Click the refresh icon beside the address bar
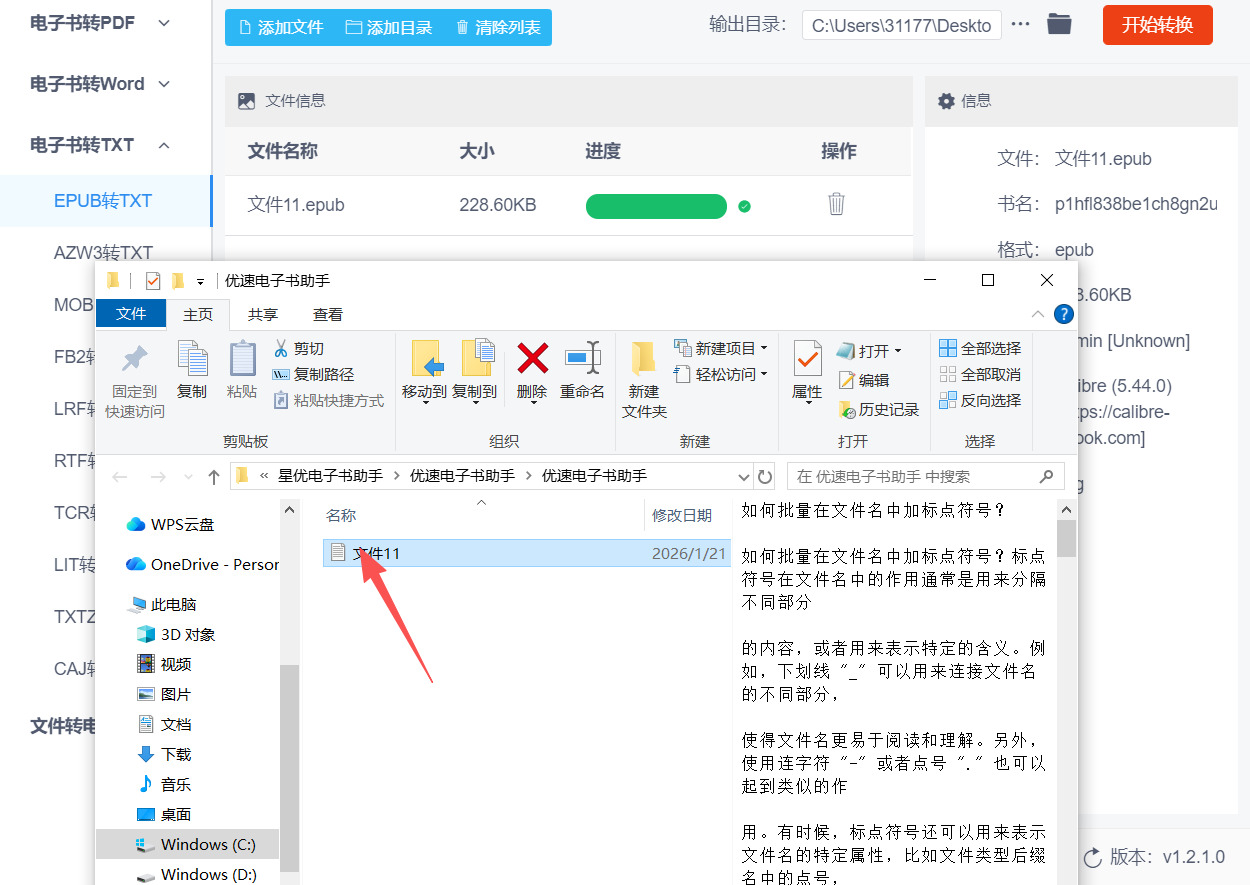 (x=765, y=476)
